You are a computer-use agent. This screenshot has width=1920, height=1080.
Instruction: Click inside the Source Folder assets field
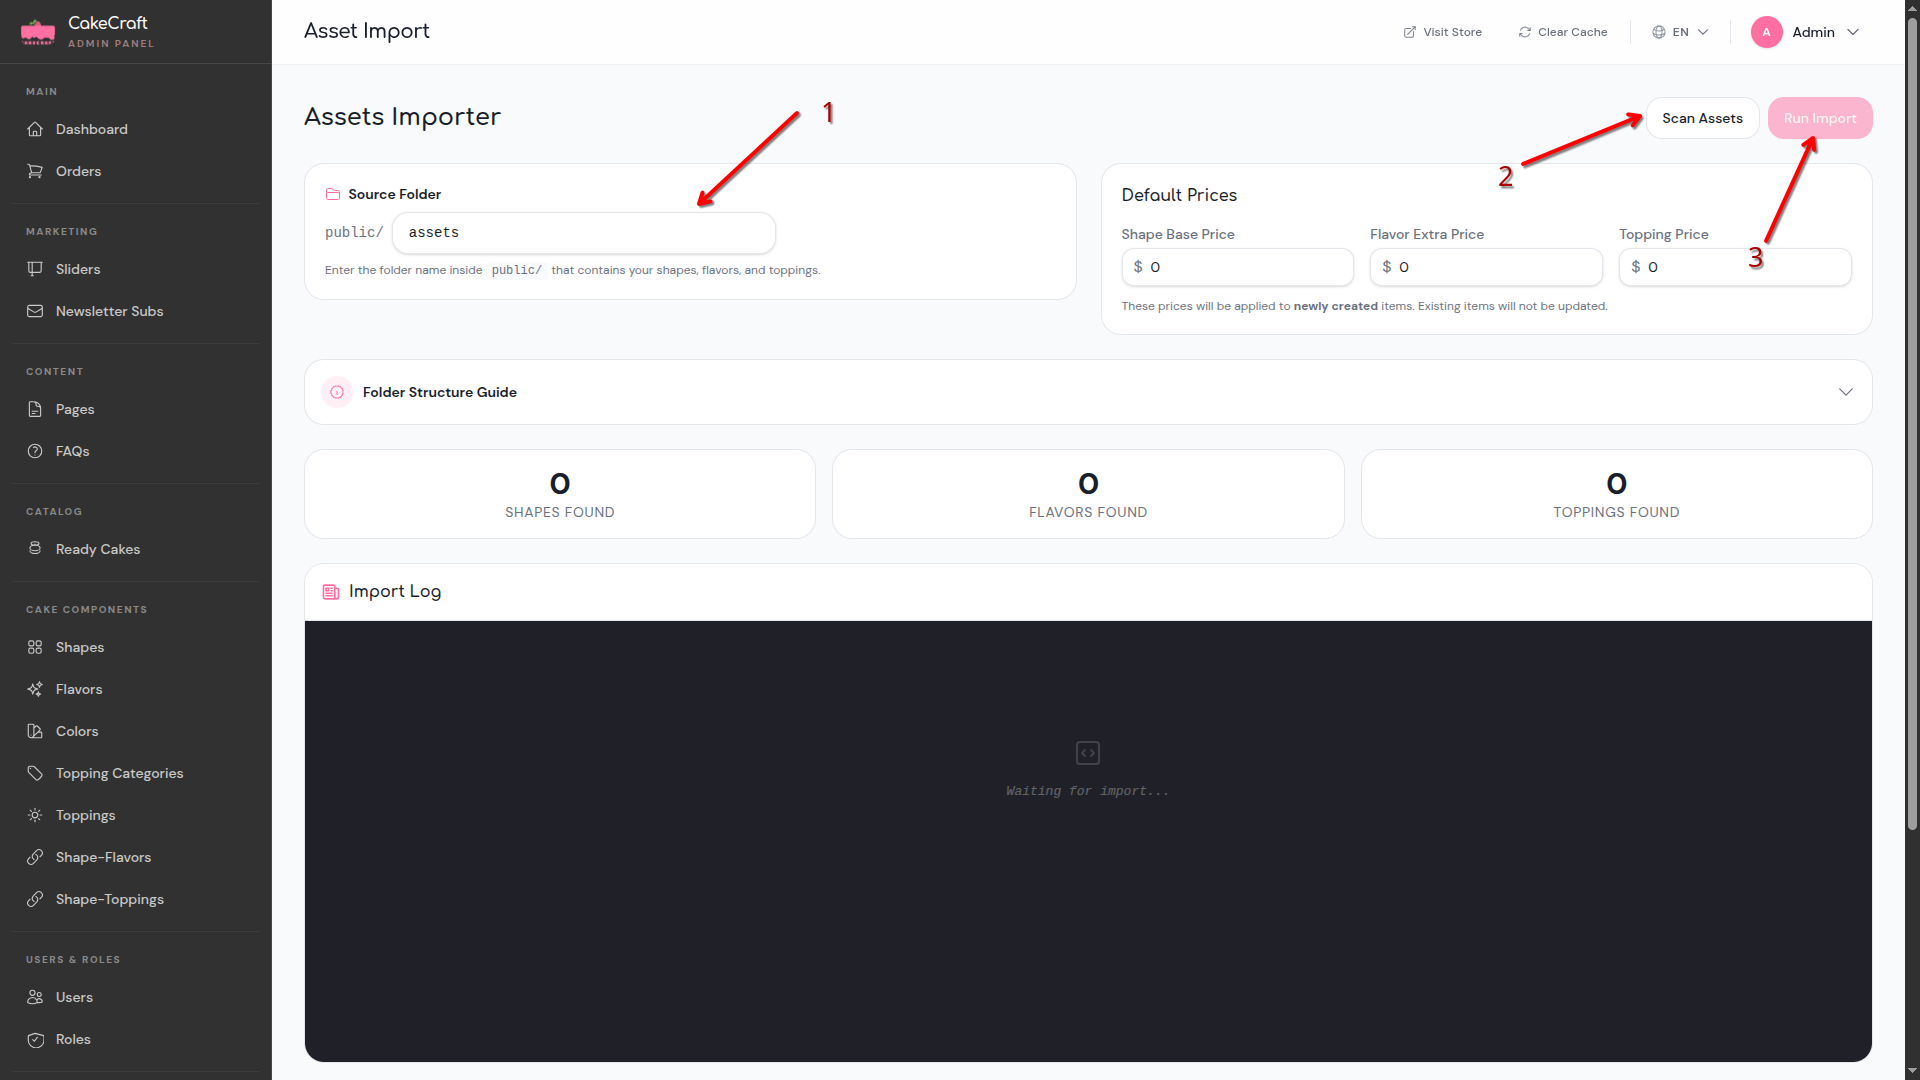[584, 232]
